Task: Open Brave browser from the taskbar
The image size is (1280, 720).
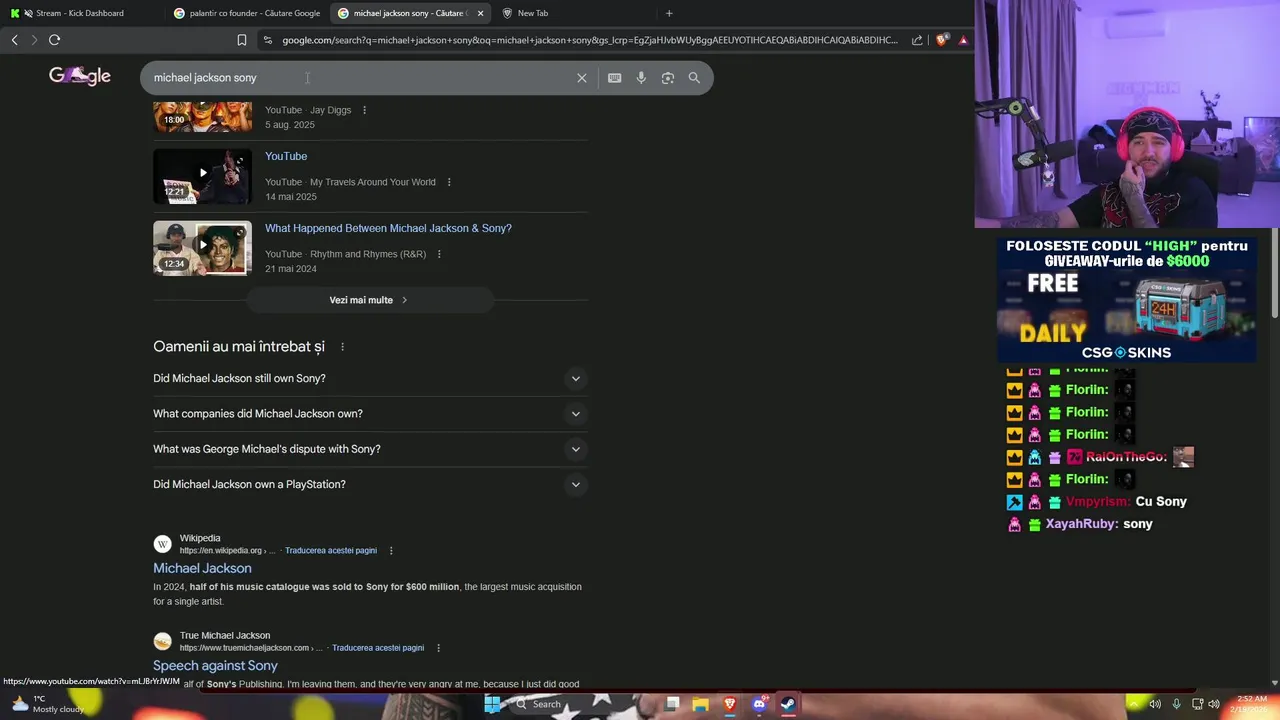Action: tap(730, 704)
